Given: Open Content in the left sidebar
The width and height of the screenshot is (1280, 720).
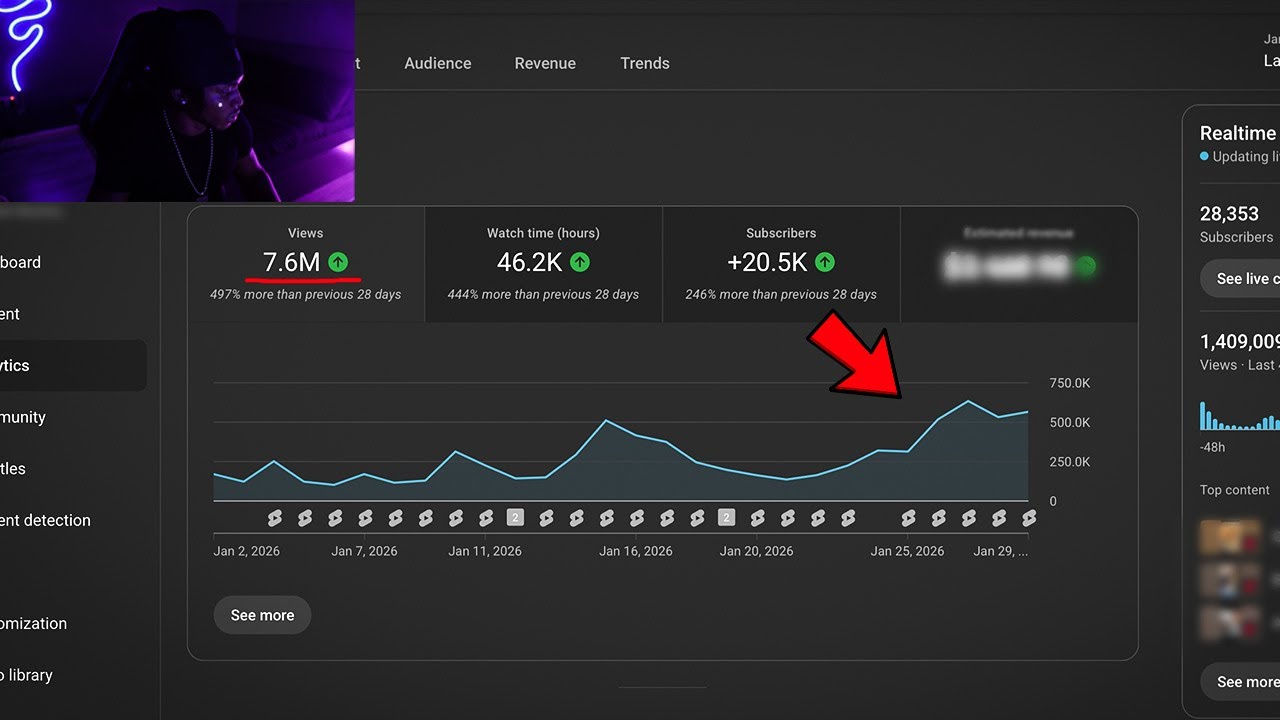Looking at the screenshot, I should (x=10, y=314).
